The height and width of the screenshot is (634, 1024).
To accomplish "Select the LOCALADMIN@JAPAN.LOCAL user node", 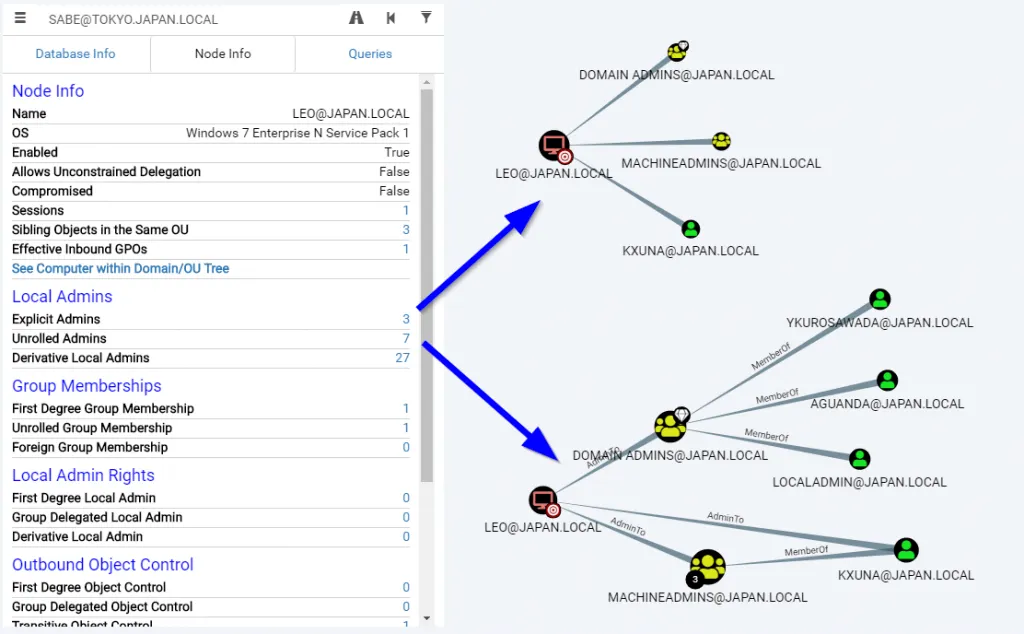I will pos(860,459).
